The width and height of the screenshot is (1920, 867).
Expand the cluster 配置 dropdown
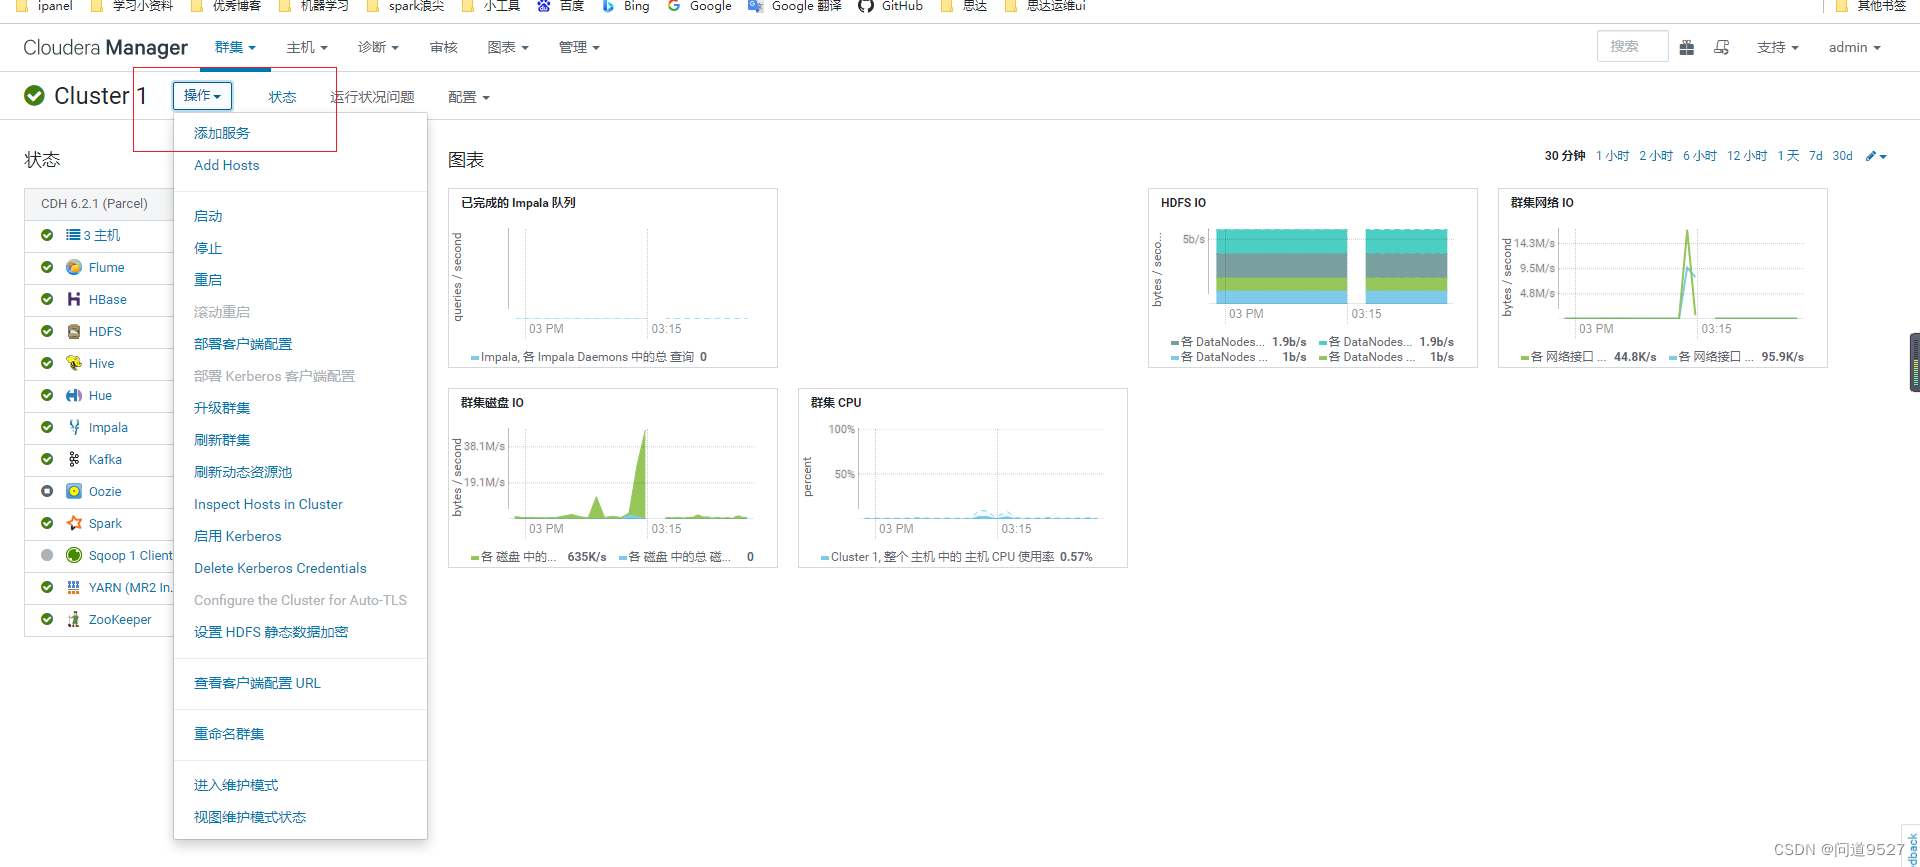click(469, 97)
